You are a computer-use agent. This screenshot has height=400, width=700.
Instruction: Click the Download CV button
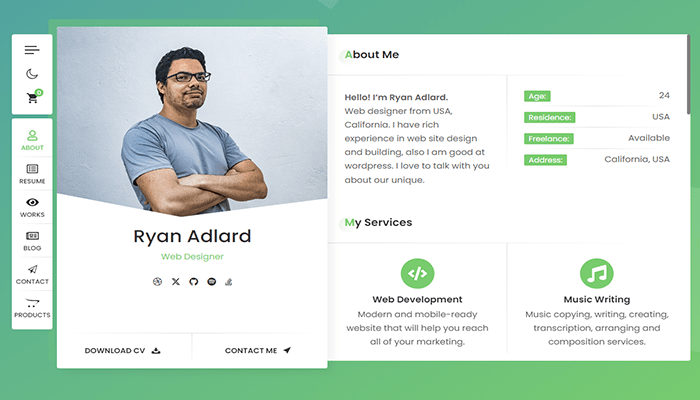[x=124, y=350]
